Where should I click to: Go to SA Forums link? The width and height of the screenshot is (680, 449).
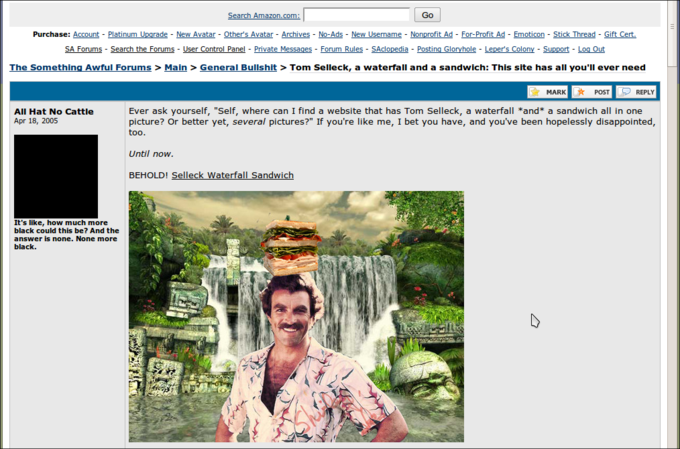83,49
